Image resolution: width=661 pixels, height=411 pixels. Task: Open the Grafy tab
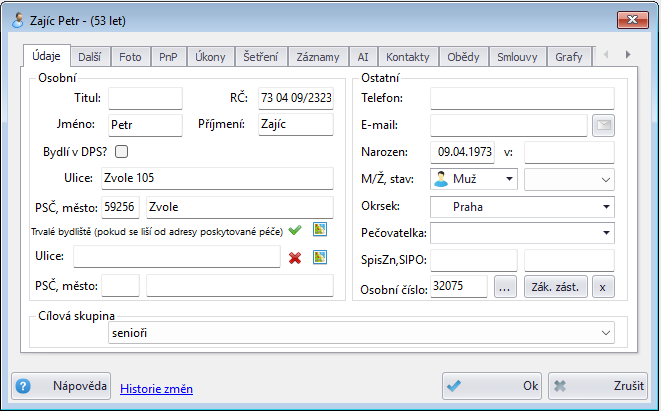(569, 57)
